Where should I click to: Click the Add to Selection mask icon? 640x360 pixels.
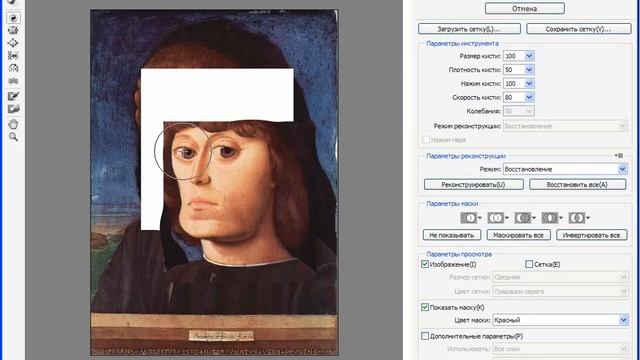pos(498,218)
